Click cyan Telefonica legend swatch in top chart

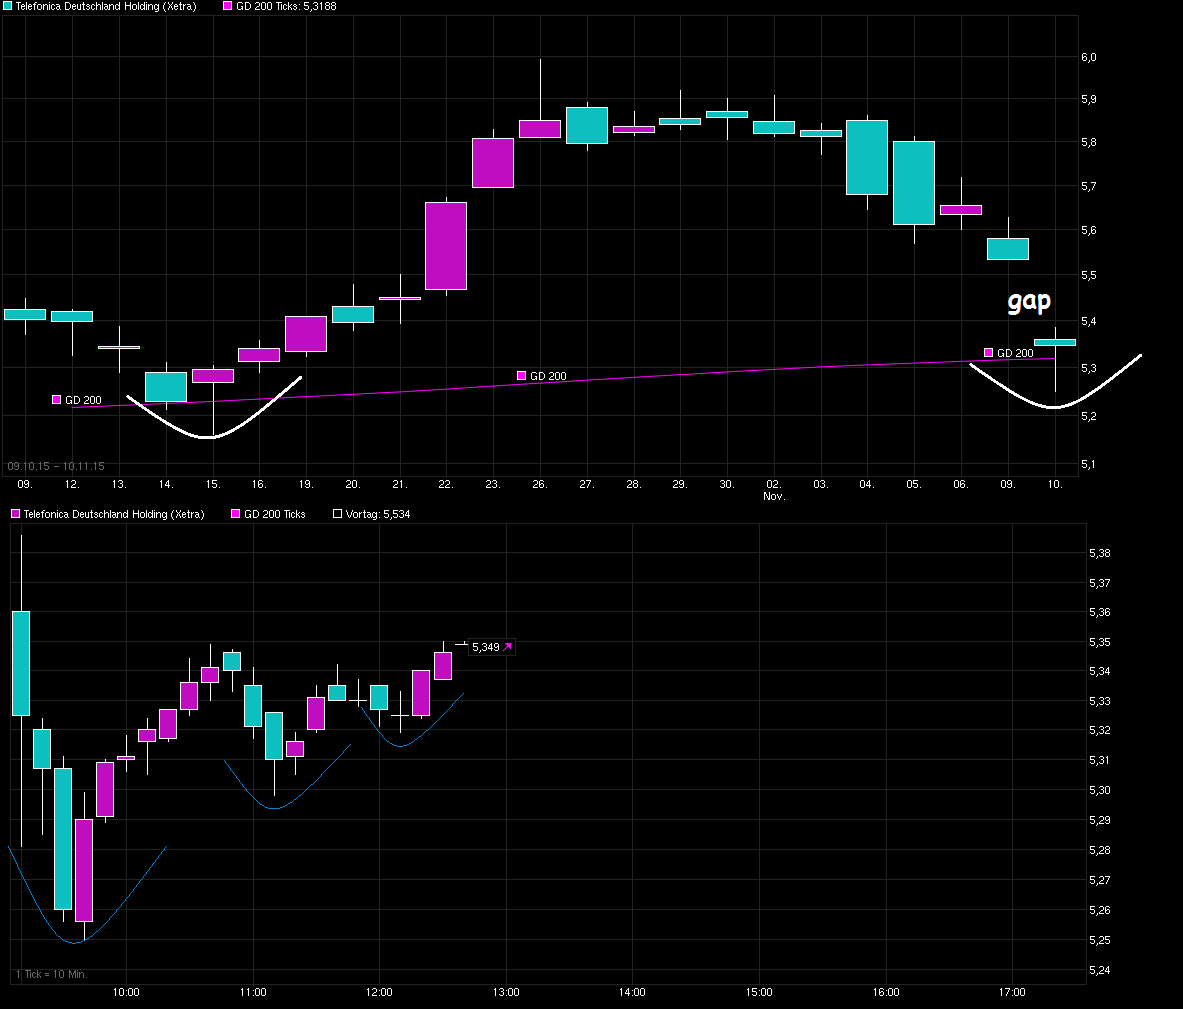coord(8,6)
